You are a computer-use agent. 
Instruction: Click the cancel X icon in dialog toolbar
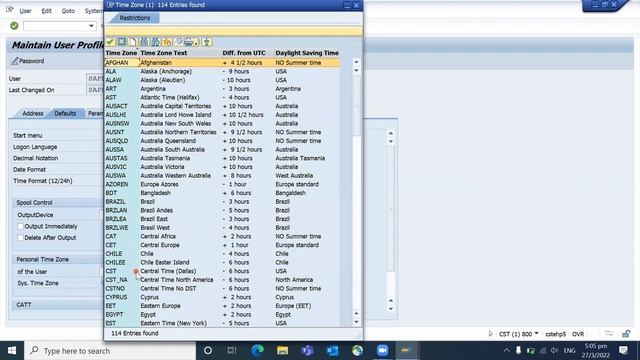[122, 42]
